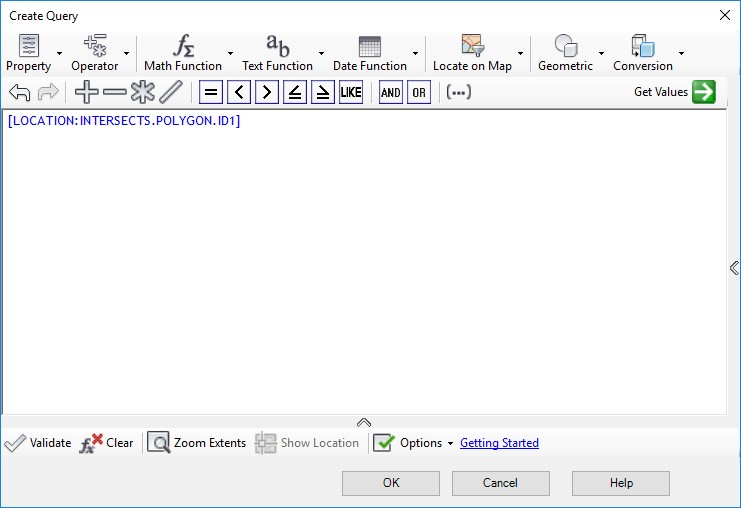Image resolution: width=741 pixels, height=508 pixels.
Task: Clear the query expression
Action: point(106,443)
